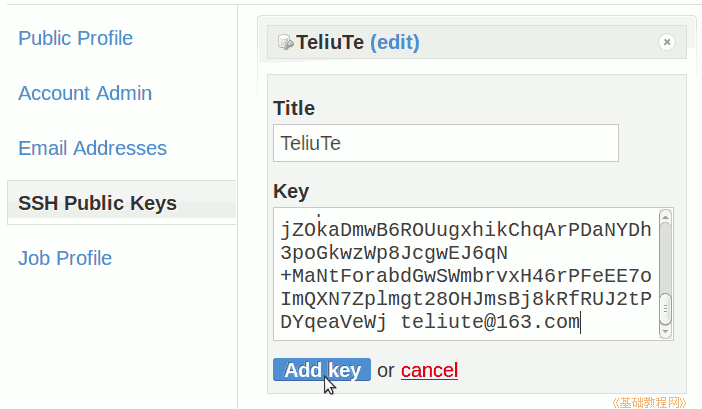Click the teliute@163.com text in the key

tap(490, 321)
